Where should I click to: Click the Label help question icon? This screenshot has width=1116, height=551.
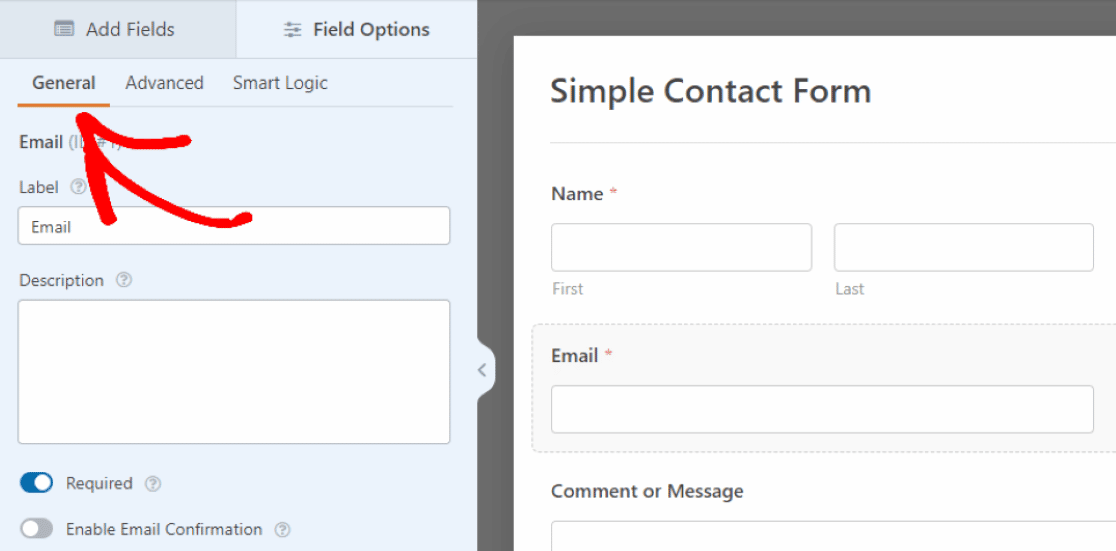78,187
